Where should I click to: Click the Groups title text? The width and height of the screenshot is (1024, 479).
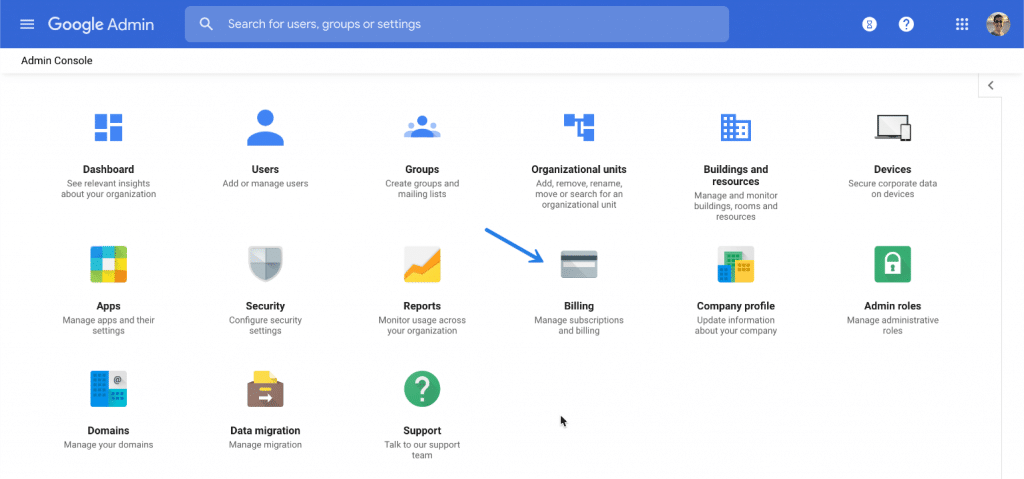click(422, 169)
